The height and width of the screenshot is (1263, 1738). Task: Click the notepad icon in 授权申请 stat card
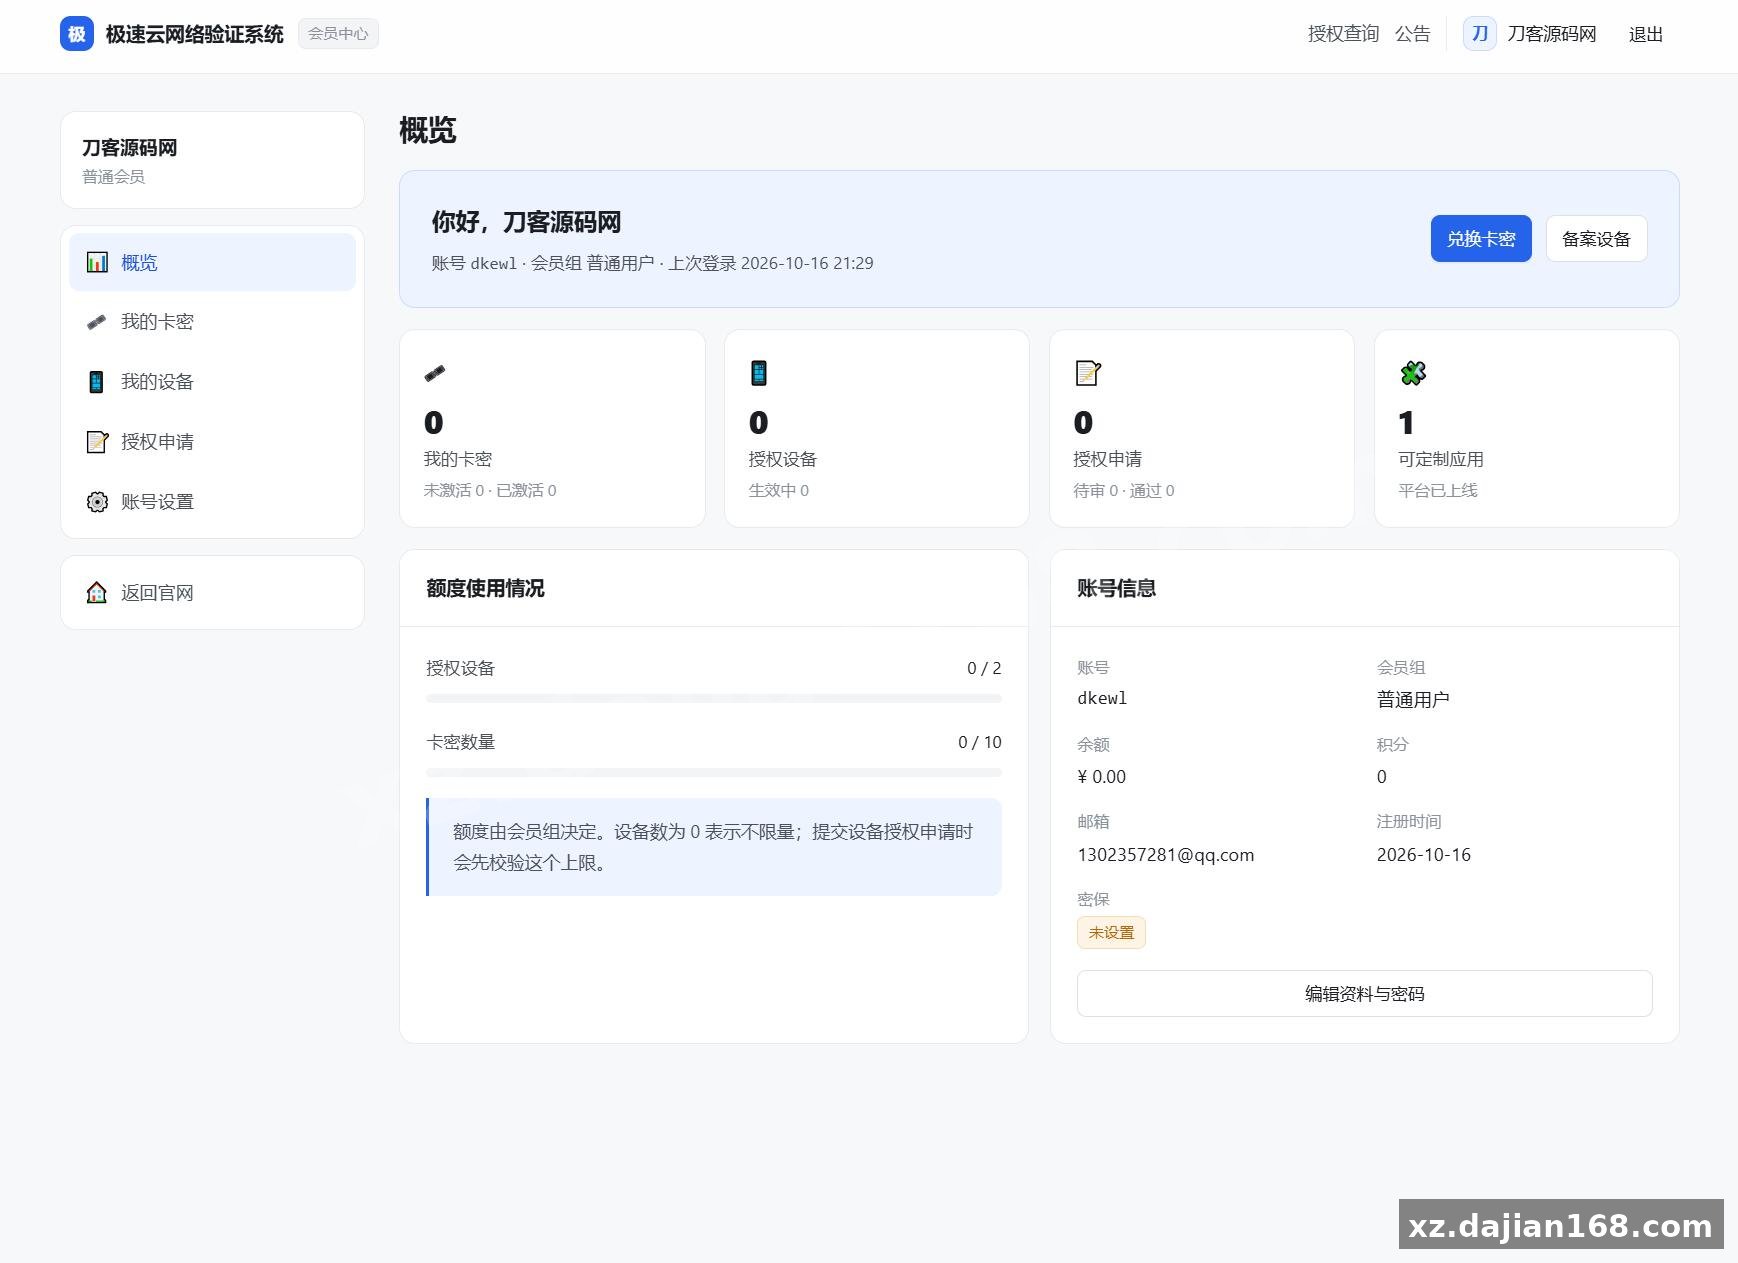coord(1087,373)
